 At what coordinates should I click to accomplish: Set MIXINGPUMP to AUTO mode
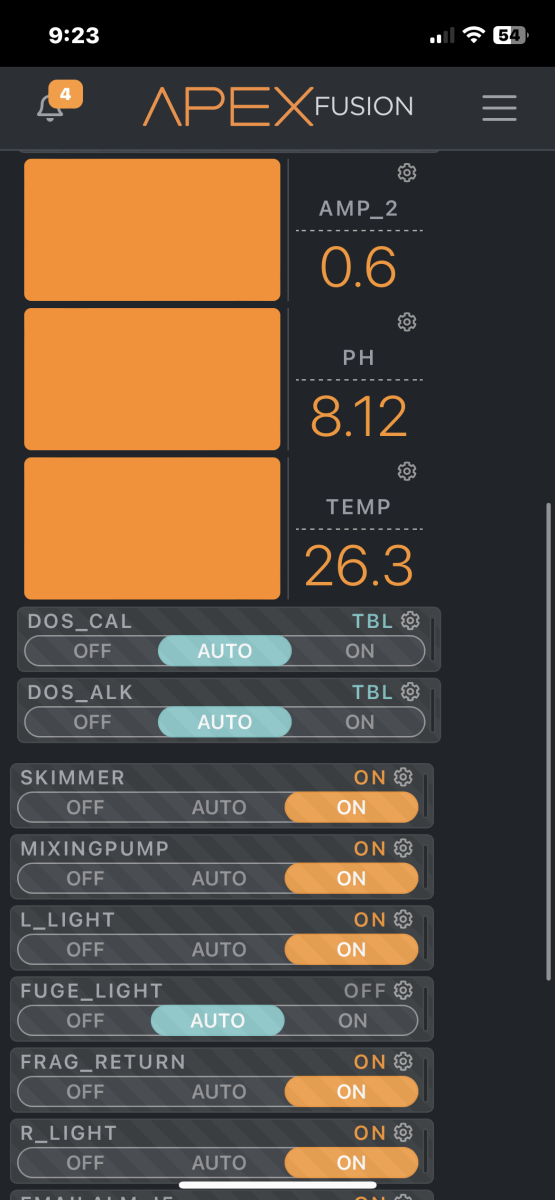coord(218,878)
